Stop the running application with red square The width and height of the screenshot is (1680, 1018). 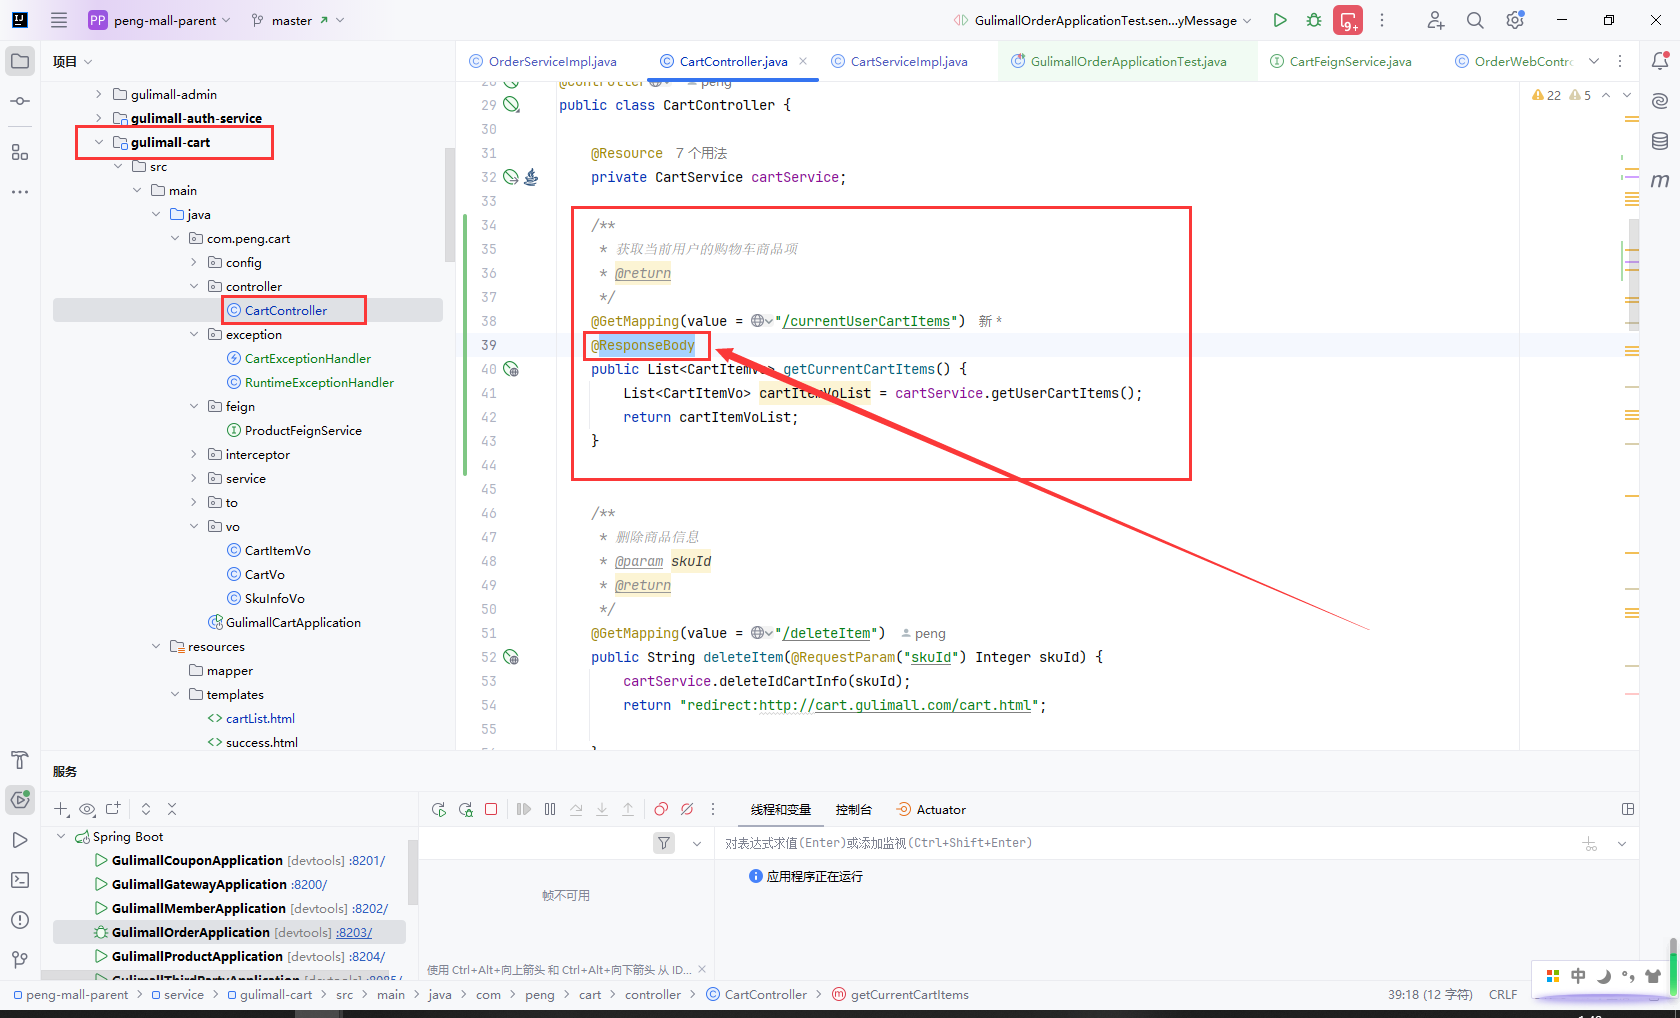click(x=491, y=809)
